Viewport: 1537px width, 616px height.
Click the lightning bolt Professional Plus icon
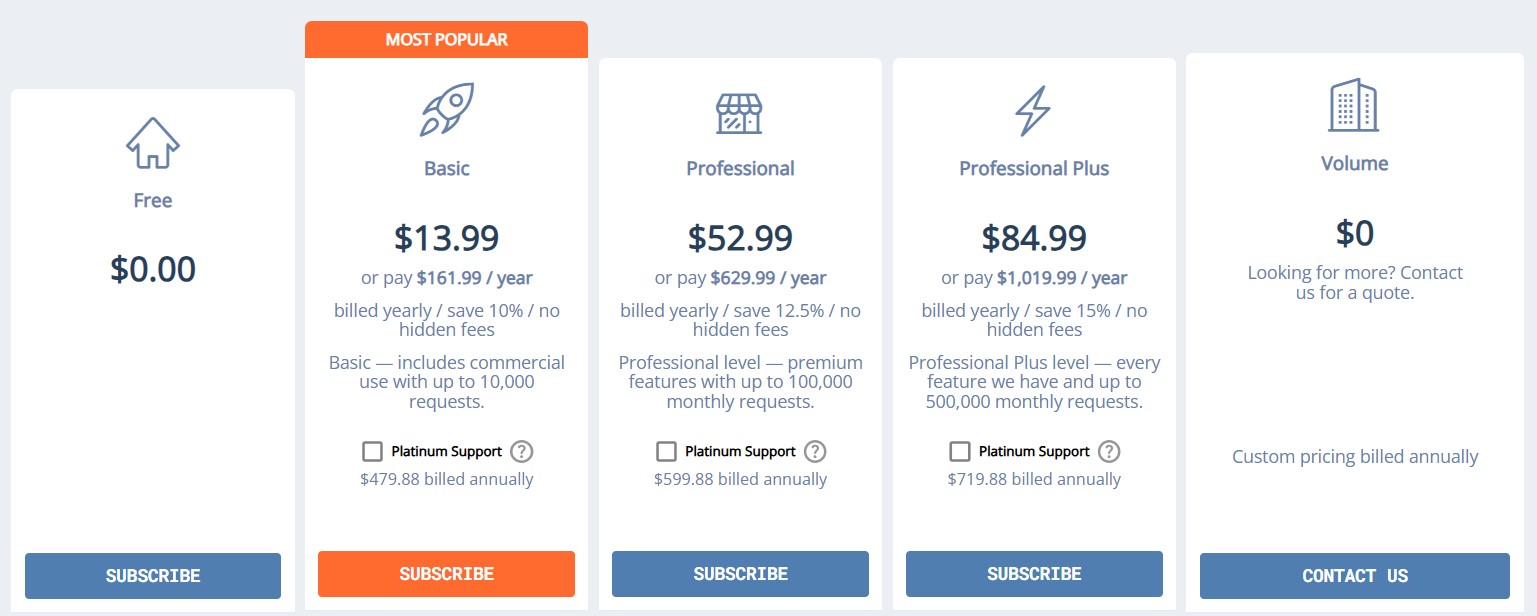click(x=1033, y=110)
